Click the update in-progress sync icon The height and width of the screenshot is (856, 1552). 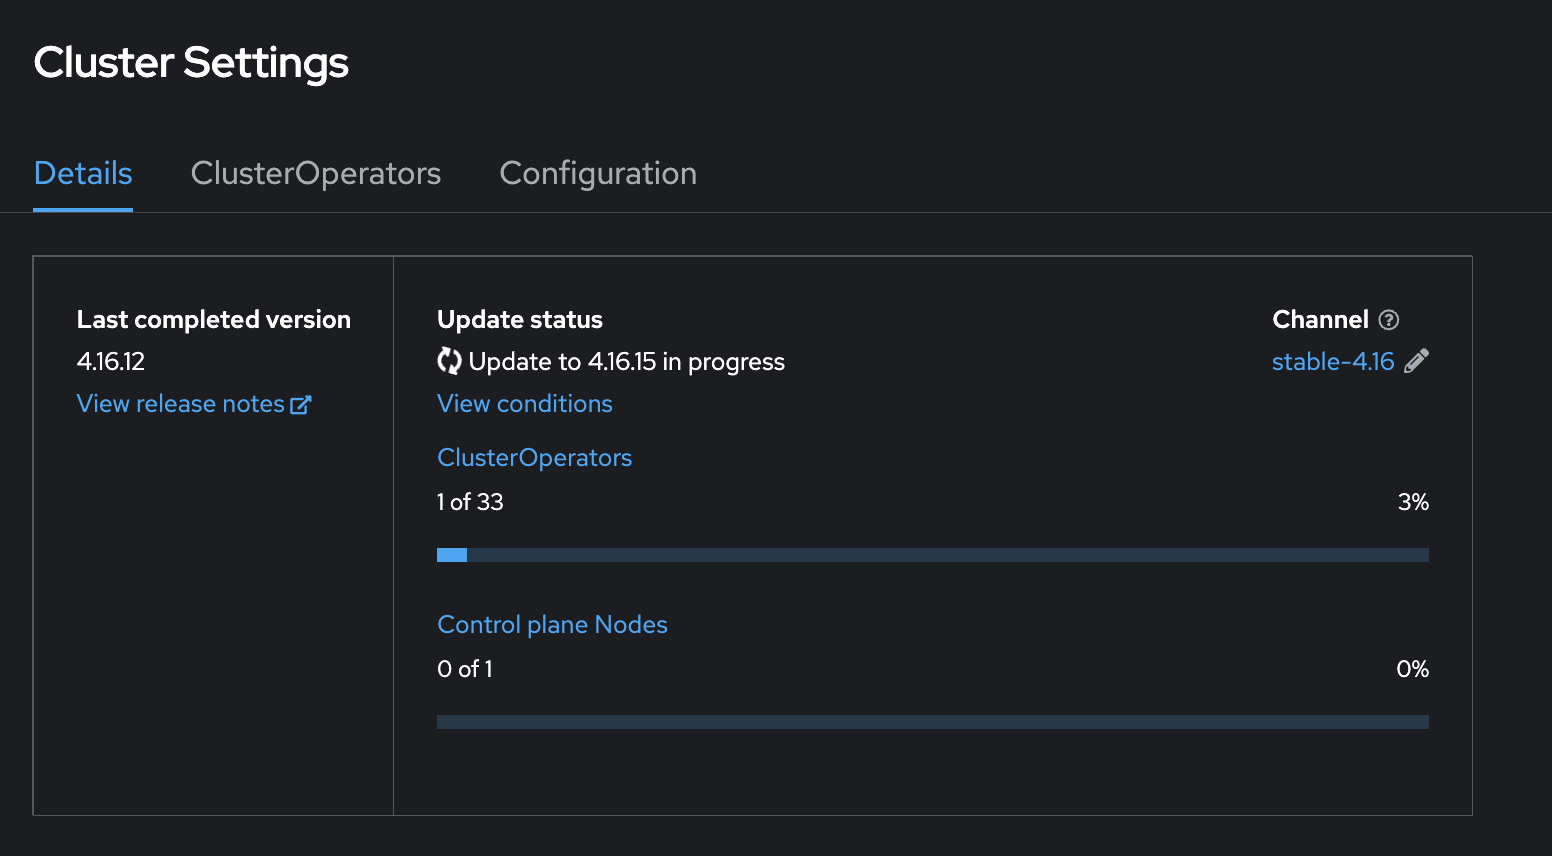coord(449,361)
